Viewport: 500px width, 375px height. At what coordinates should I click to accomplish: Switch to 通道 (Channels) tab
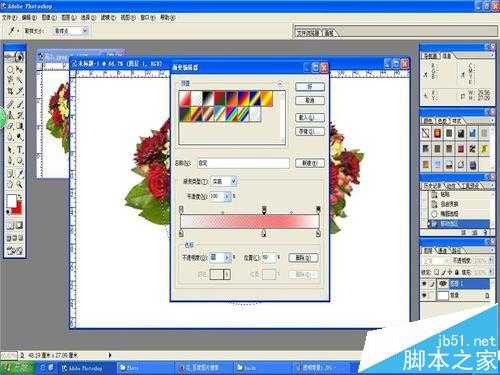click(x=443, y=250)
